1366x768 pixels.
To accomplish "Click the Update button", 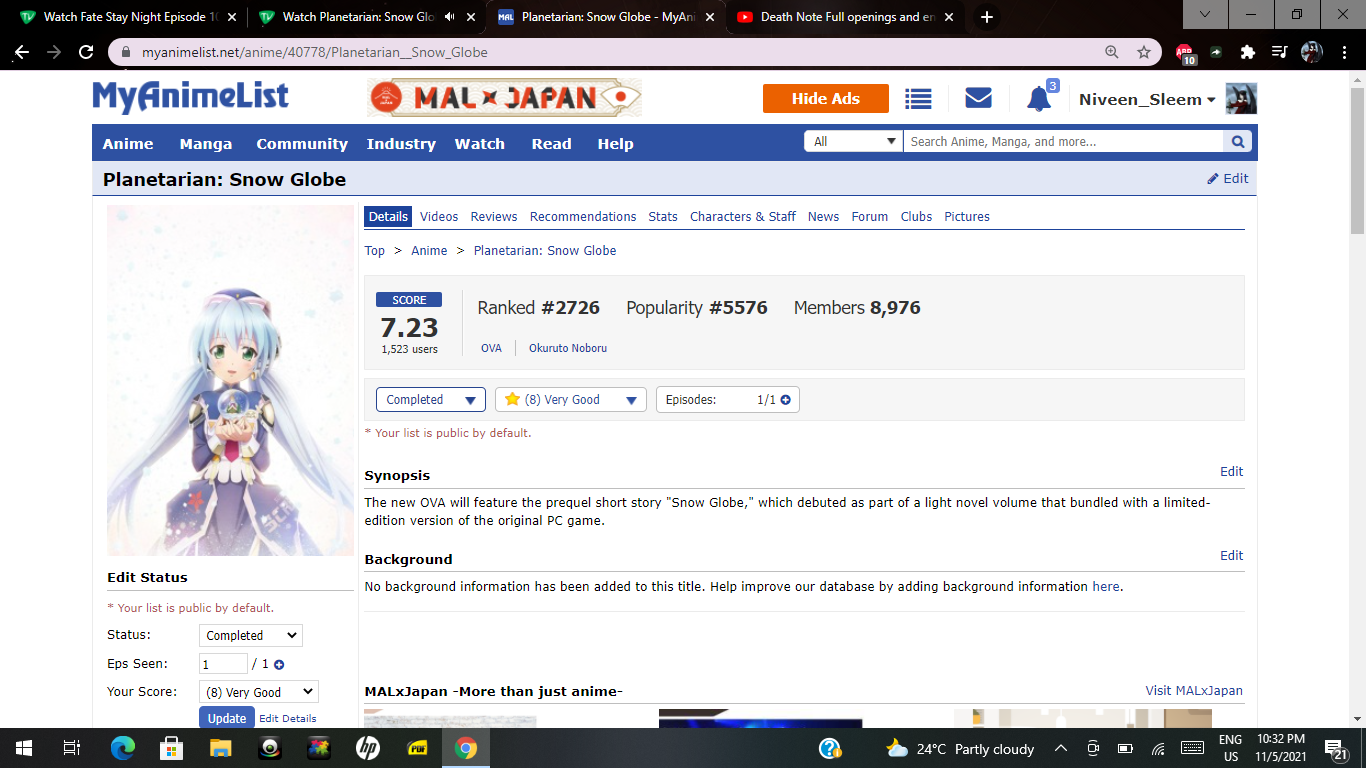I will click(x=227, y=718).
